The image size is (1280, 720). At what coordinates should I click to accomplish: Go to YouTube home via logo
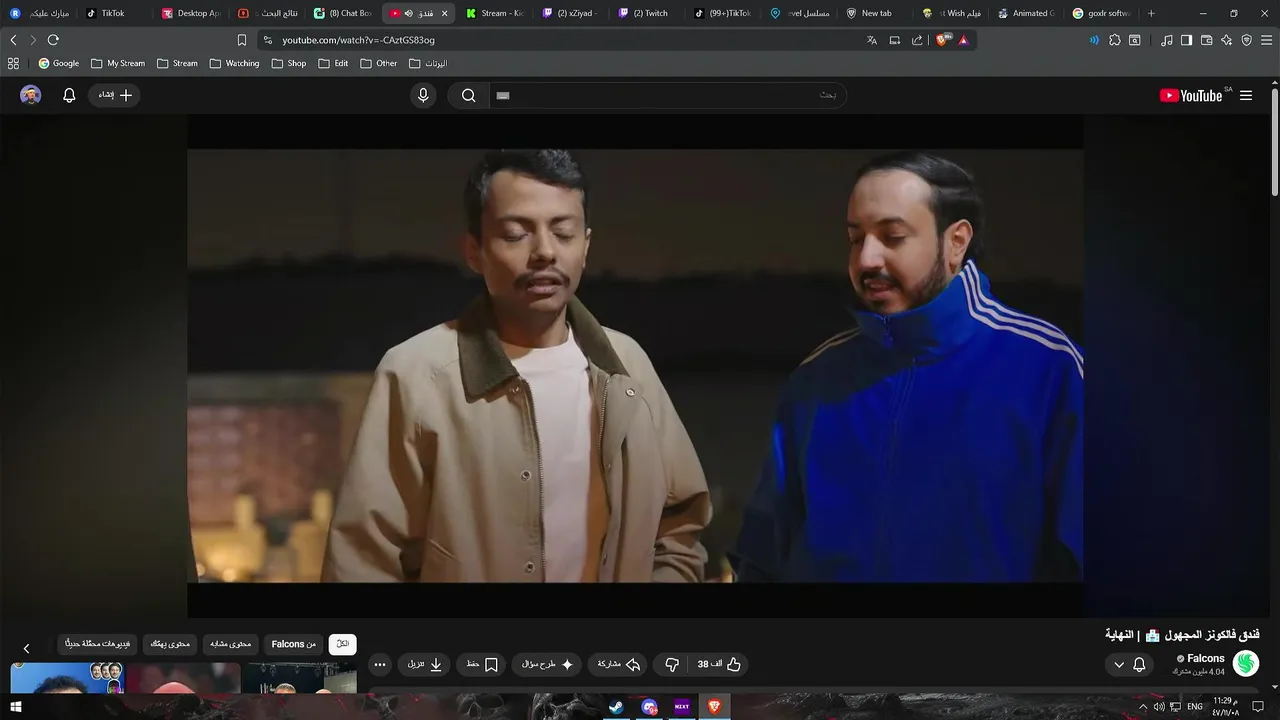[1191, 95]
